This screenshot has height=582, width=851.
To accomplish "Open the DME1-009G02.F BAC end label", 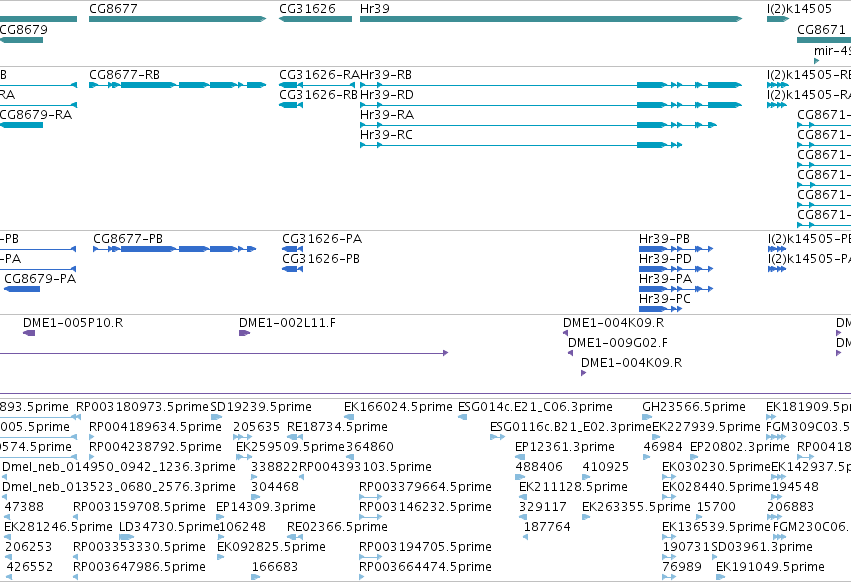I will click(x=618, y=343).
